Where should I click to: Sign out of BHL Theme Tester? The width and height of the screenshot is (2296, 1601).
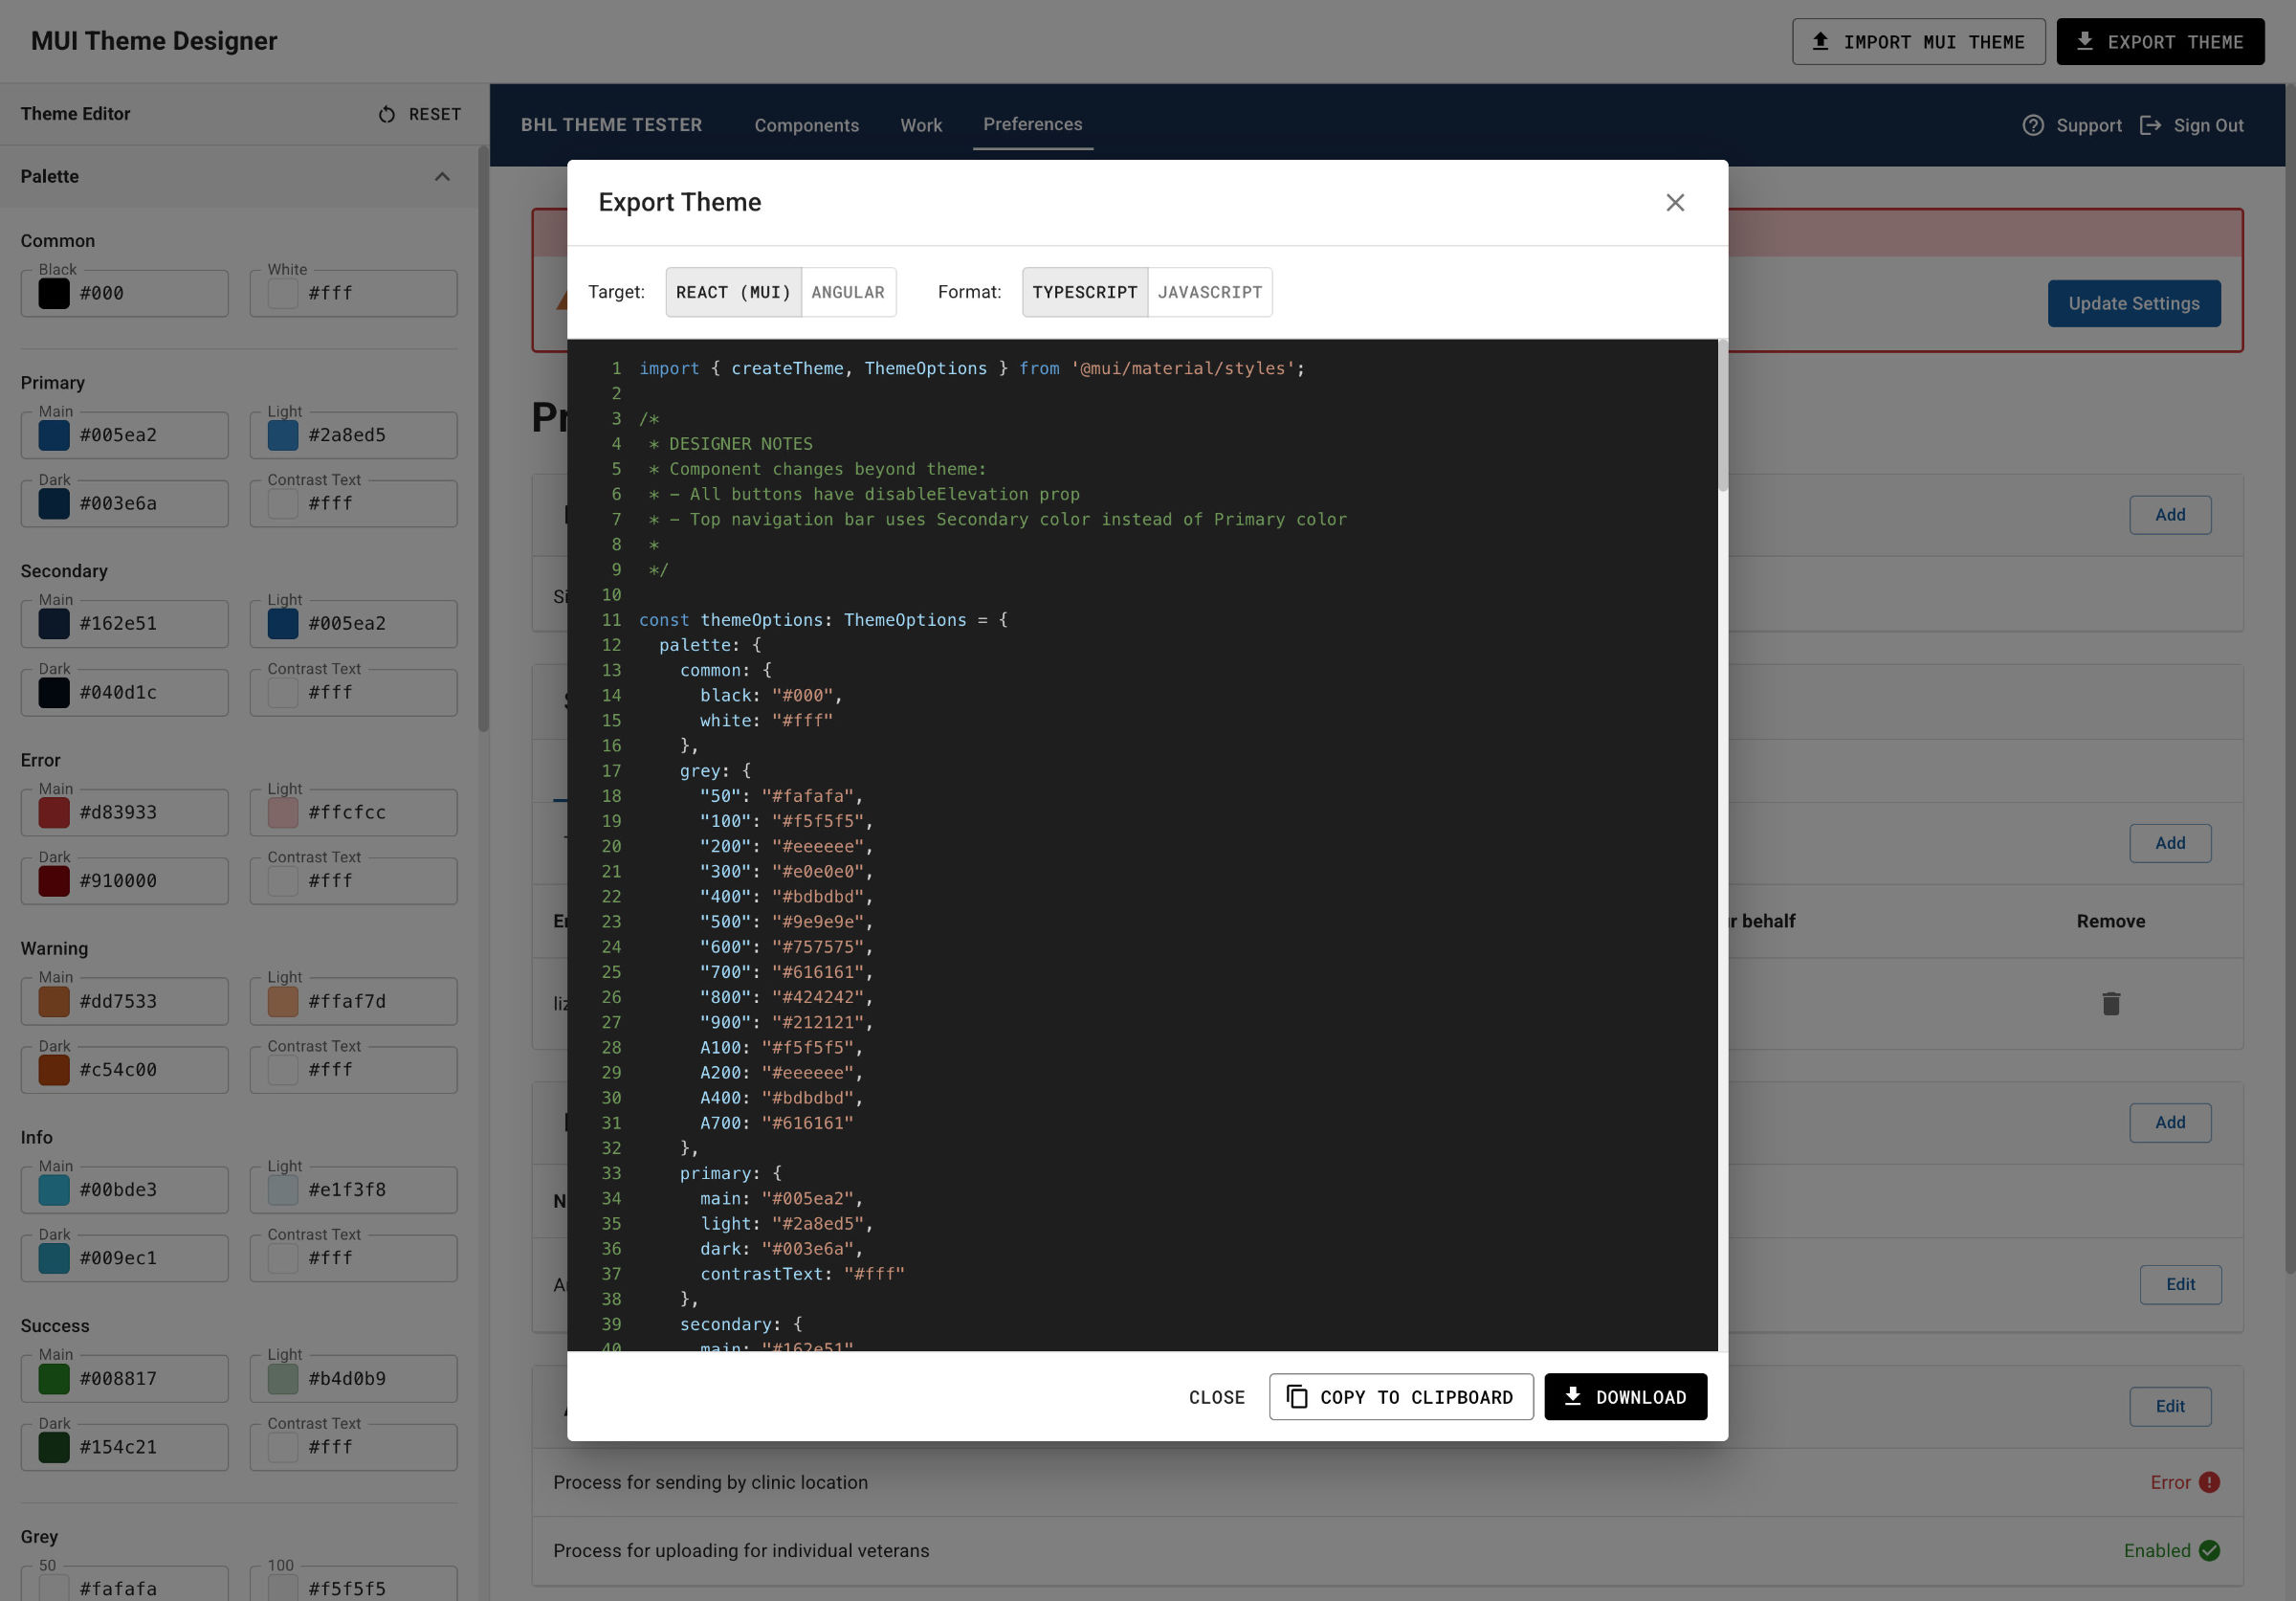tap(2192, 124)
